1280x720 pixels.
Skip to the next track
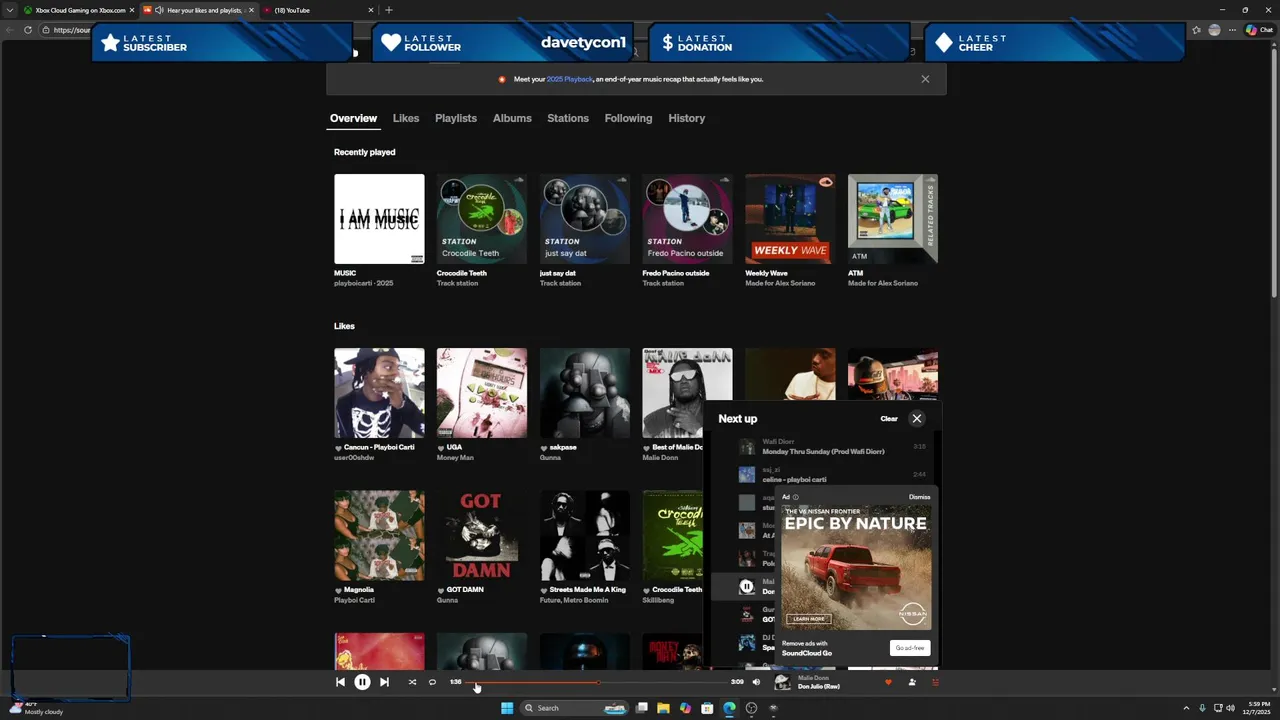point(384,682)
